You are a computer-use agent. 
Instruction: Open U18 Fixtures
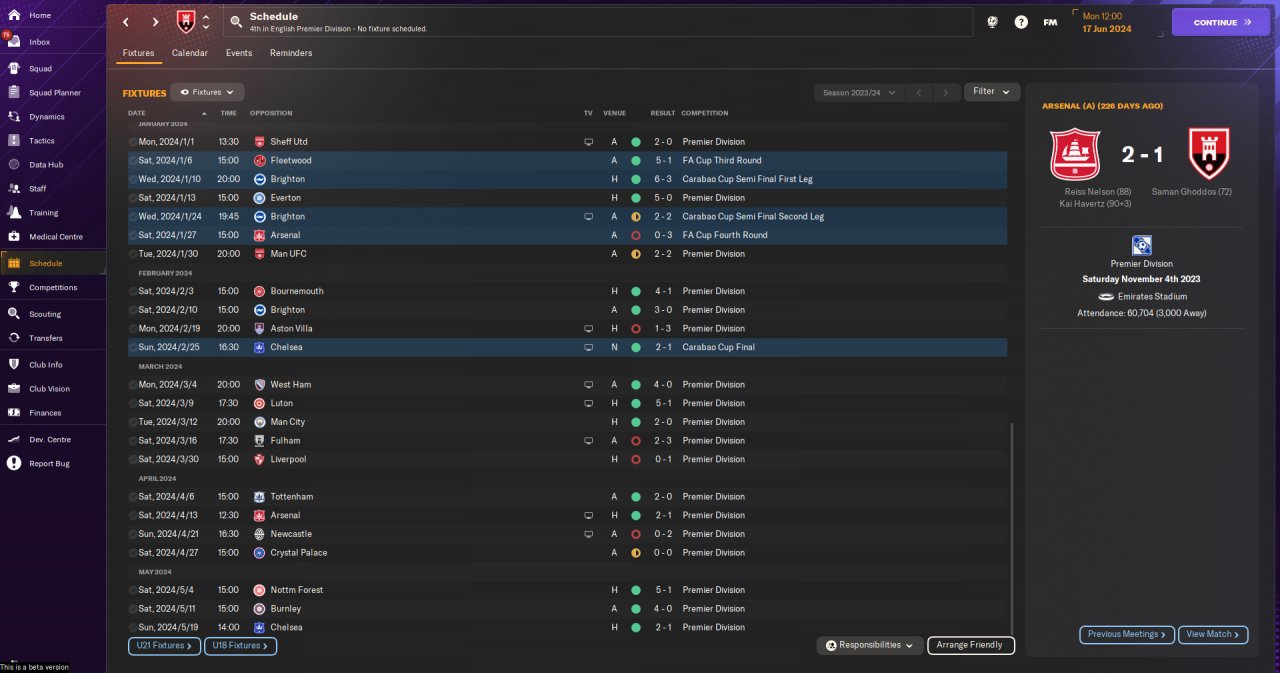click(241, 646)
